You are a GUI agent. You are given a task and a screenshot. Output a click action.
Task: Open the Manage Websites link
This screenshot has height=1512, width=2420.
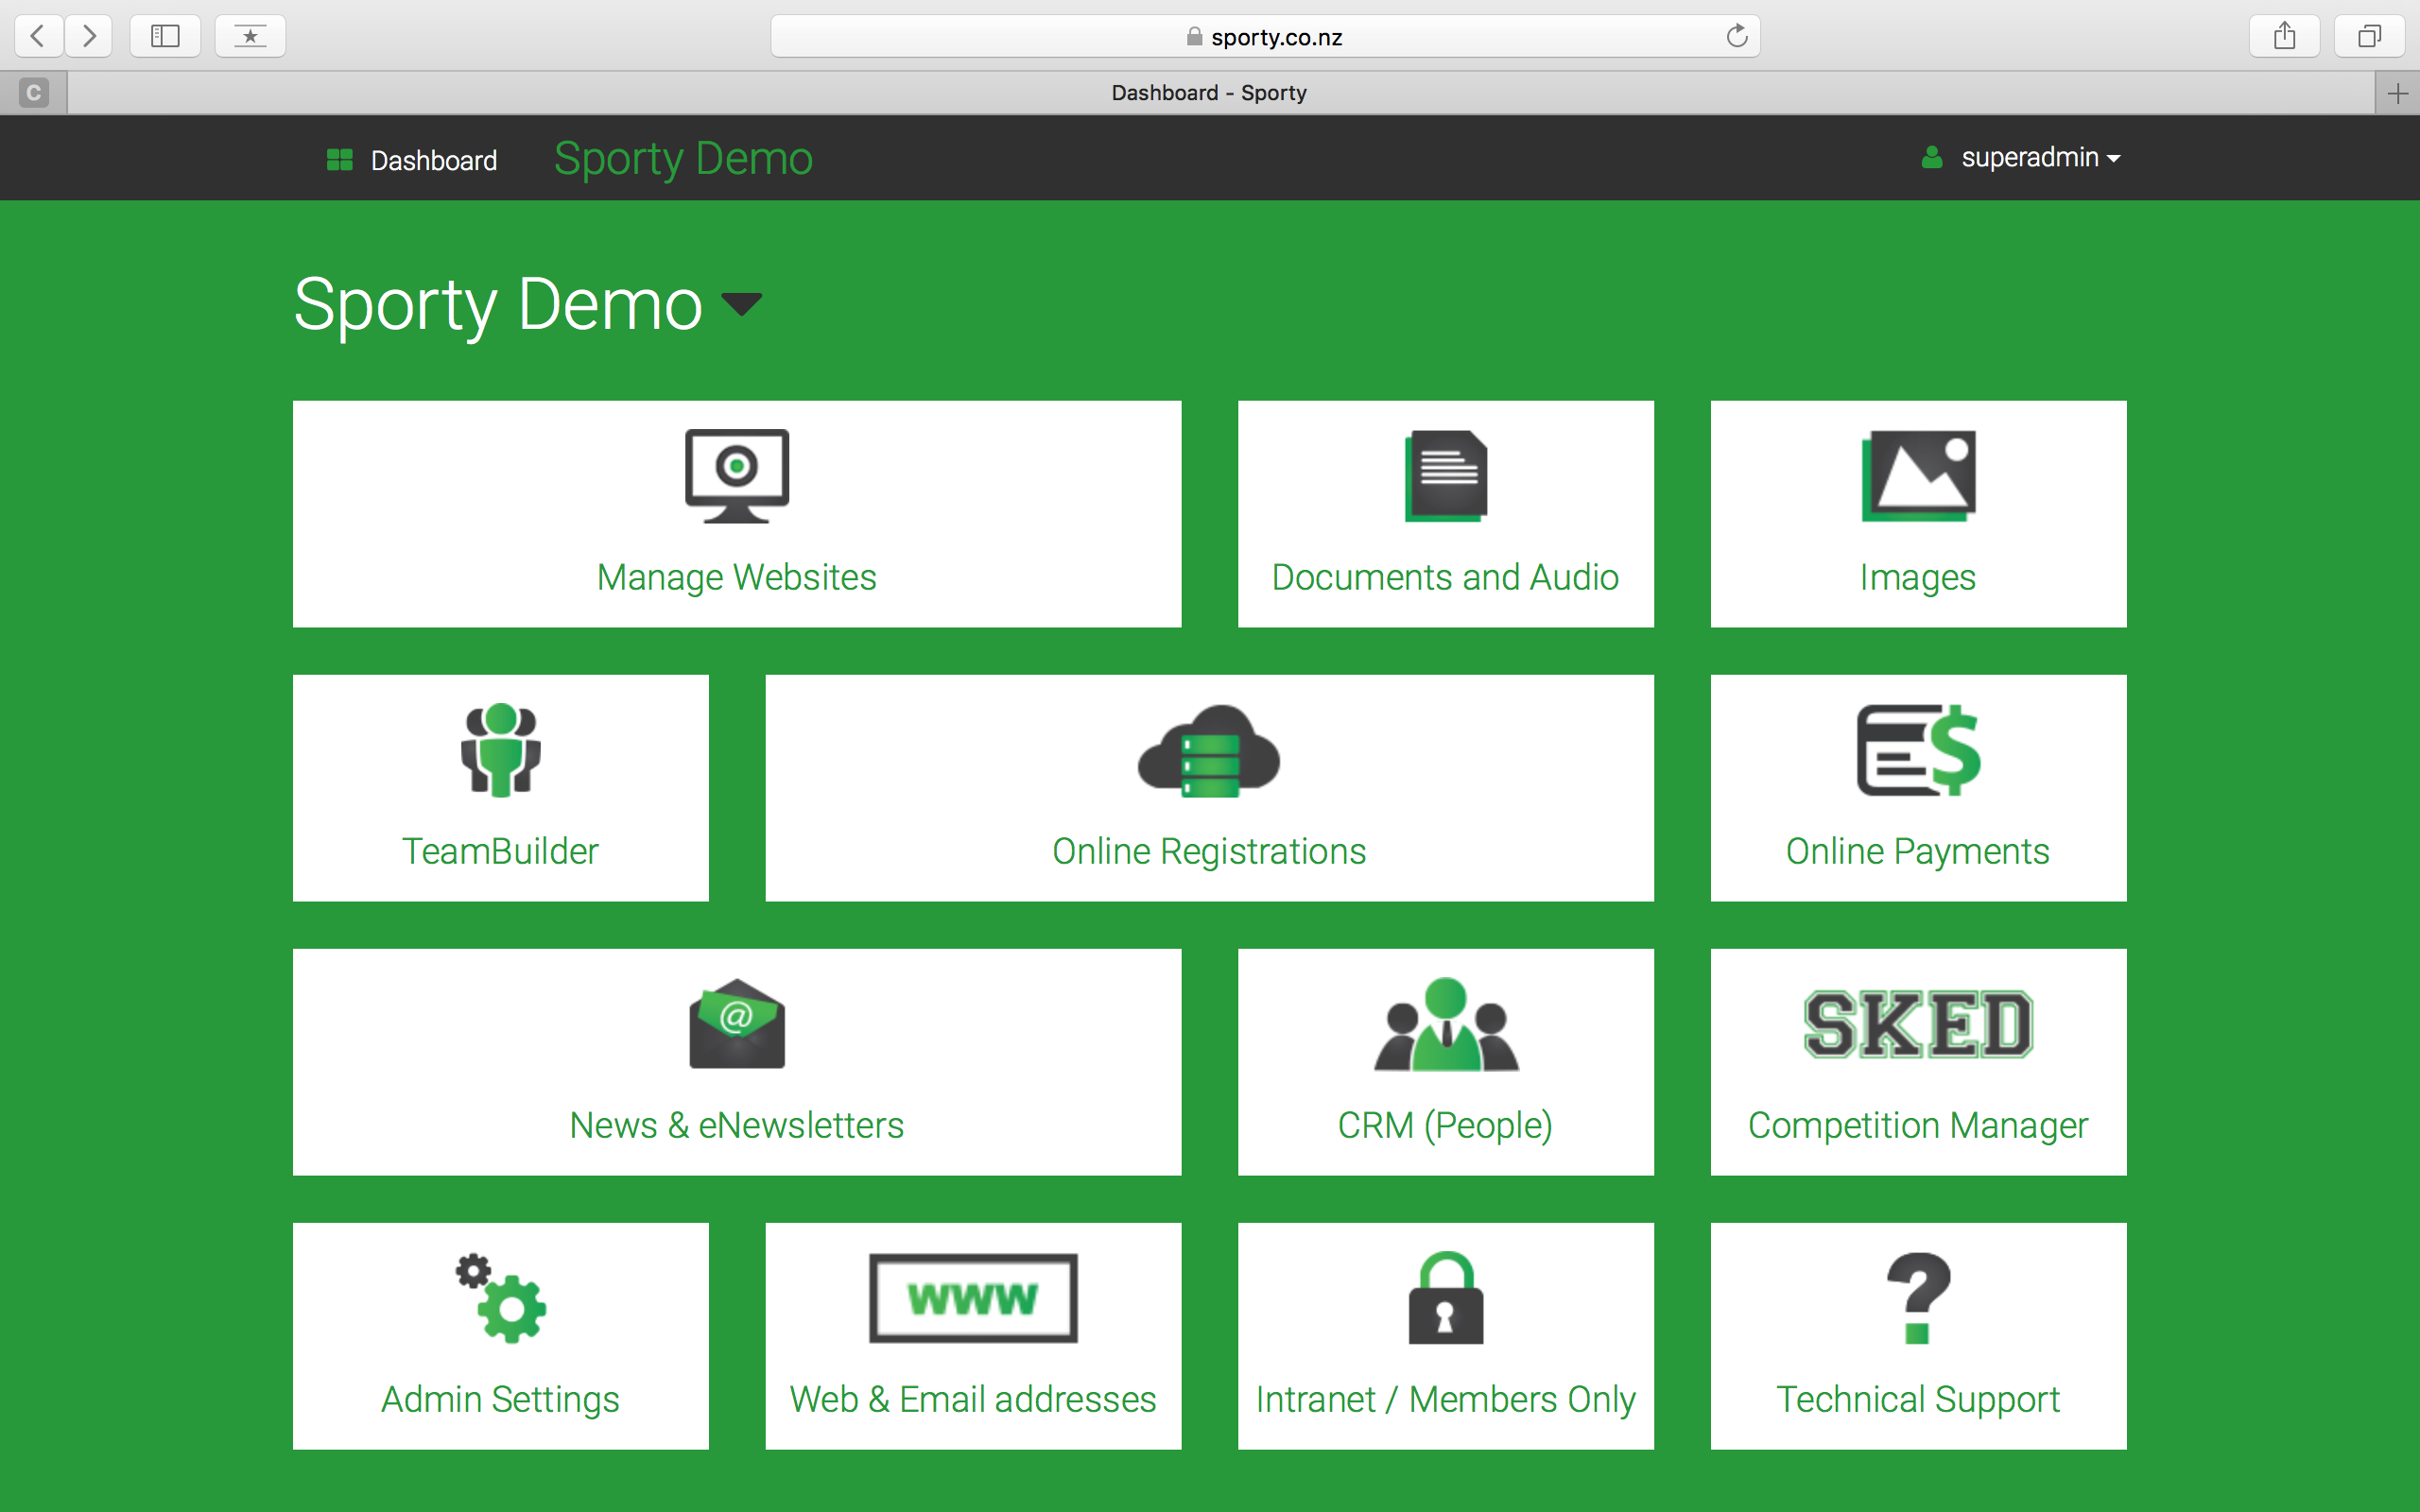click(x=737, y=578)
